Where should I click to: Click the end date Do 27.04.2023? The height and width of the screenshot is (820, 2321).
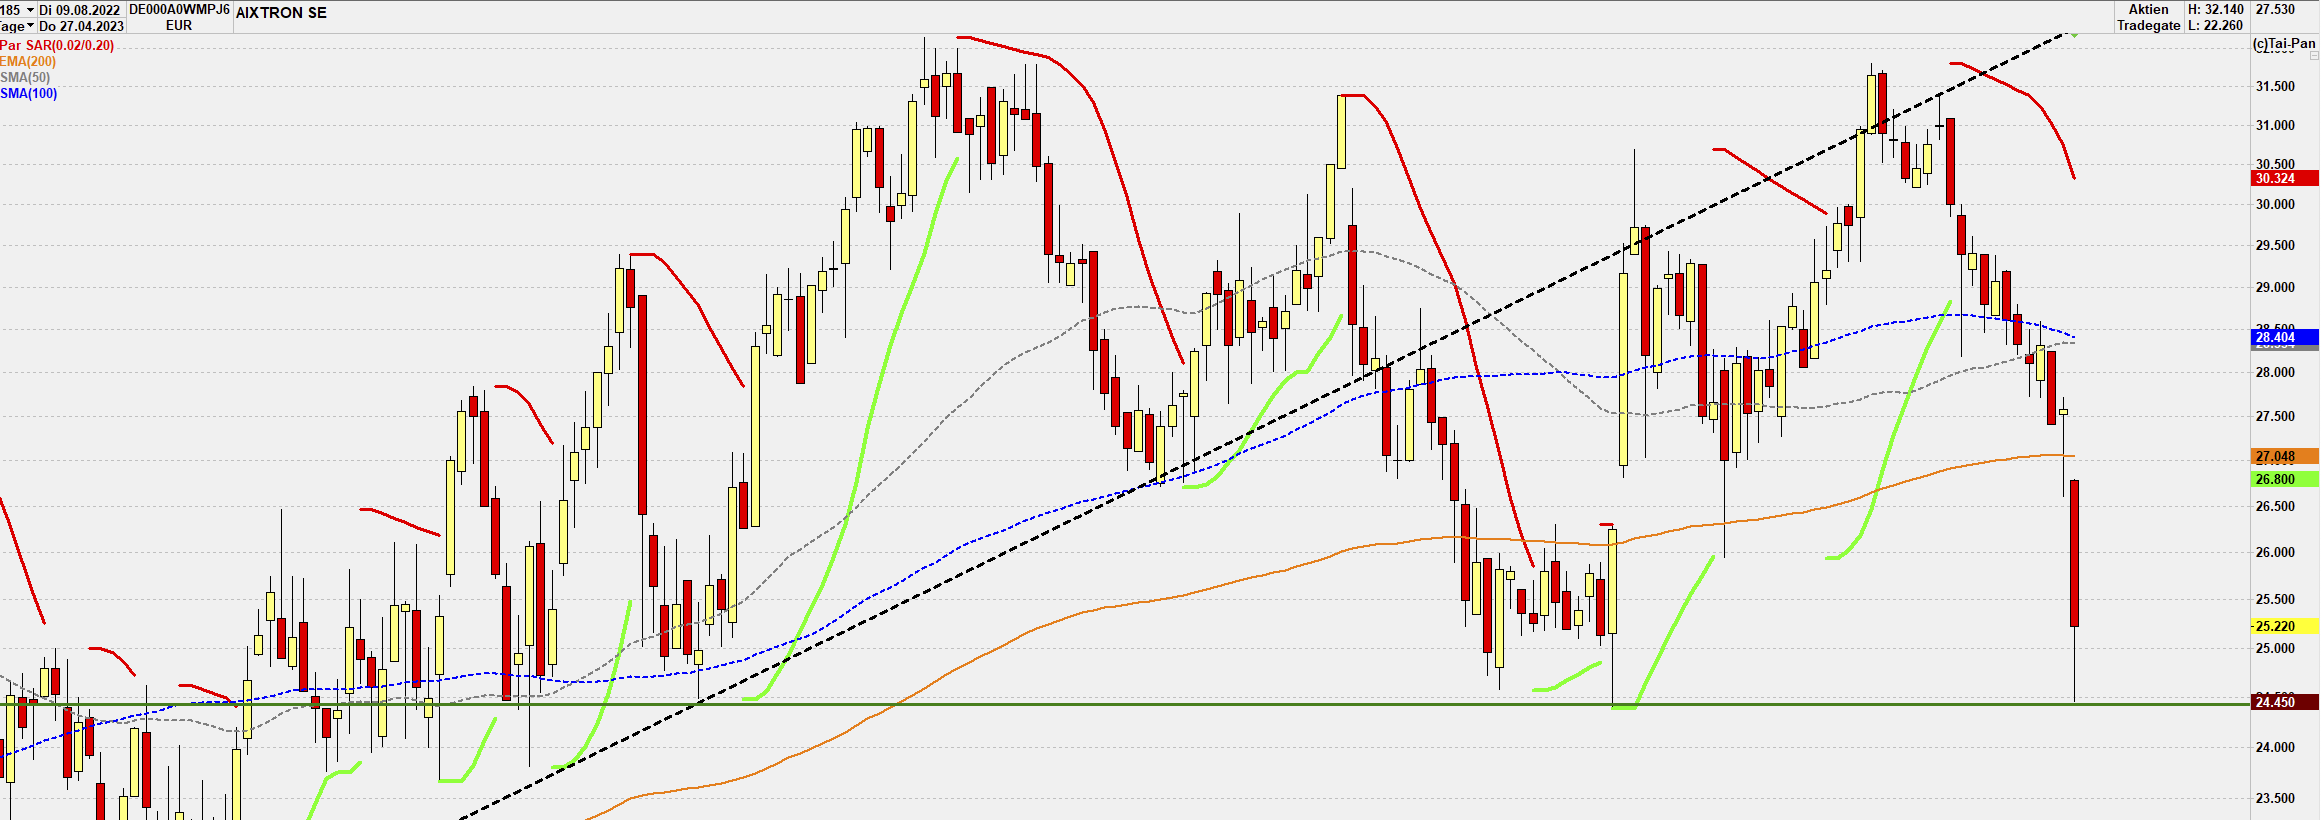82,26
